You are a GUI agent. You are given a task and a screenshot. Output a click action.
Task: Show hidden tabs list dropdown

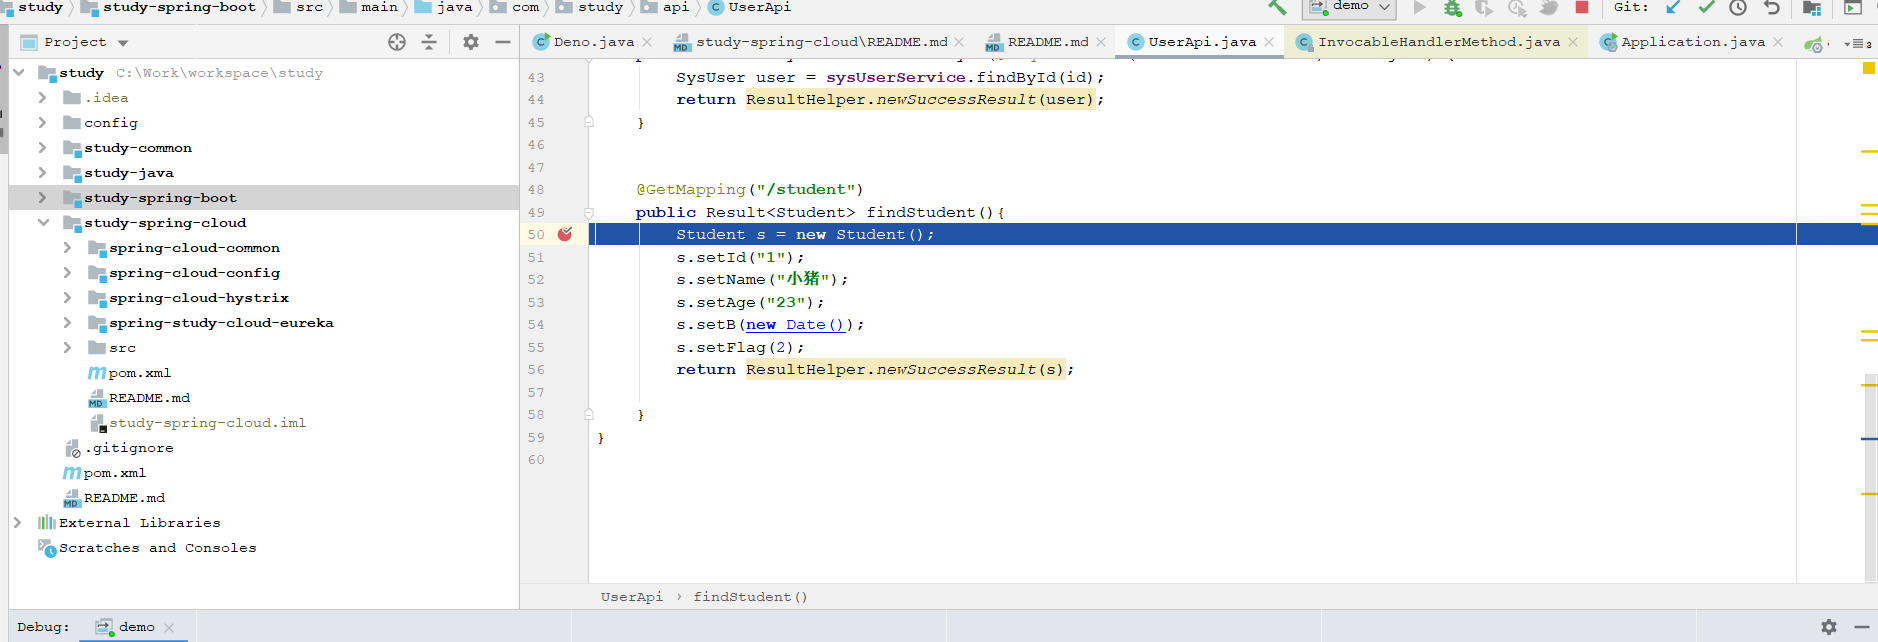[x=1859, y=44]
